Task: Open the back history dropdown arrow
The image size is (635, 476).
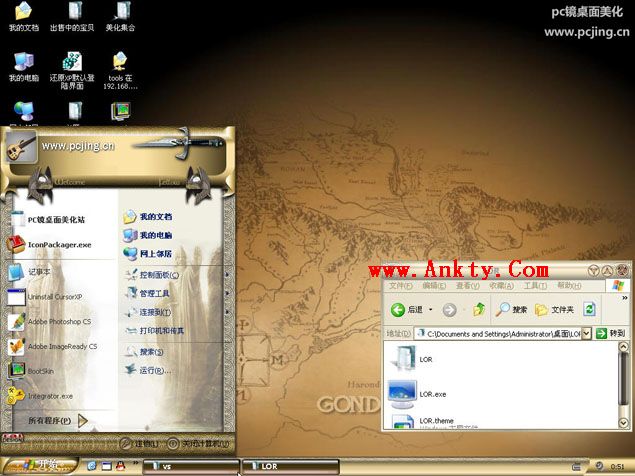Action: point(431,310)
